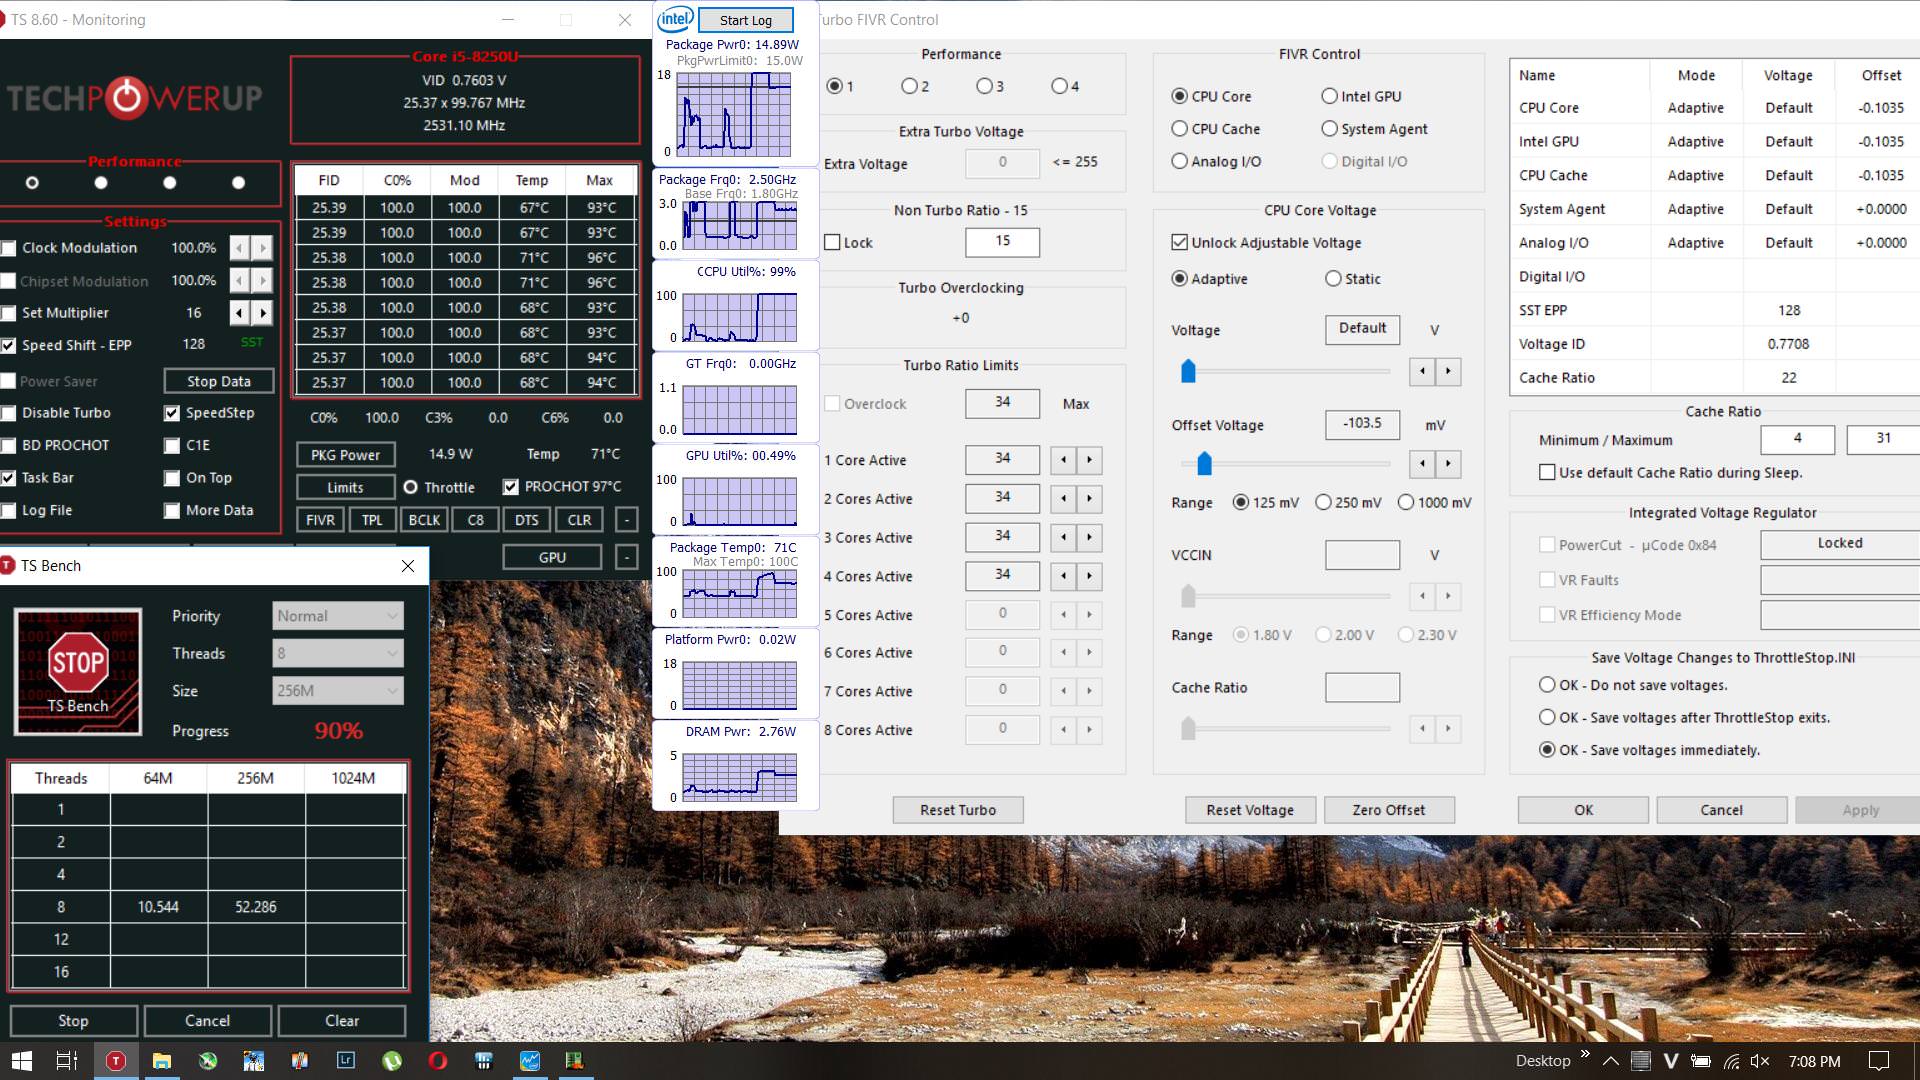Open the Size dropdown showing 256M

[x=337, y=690]
